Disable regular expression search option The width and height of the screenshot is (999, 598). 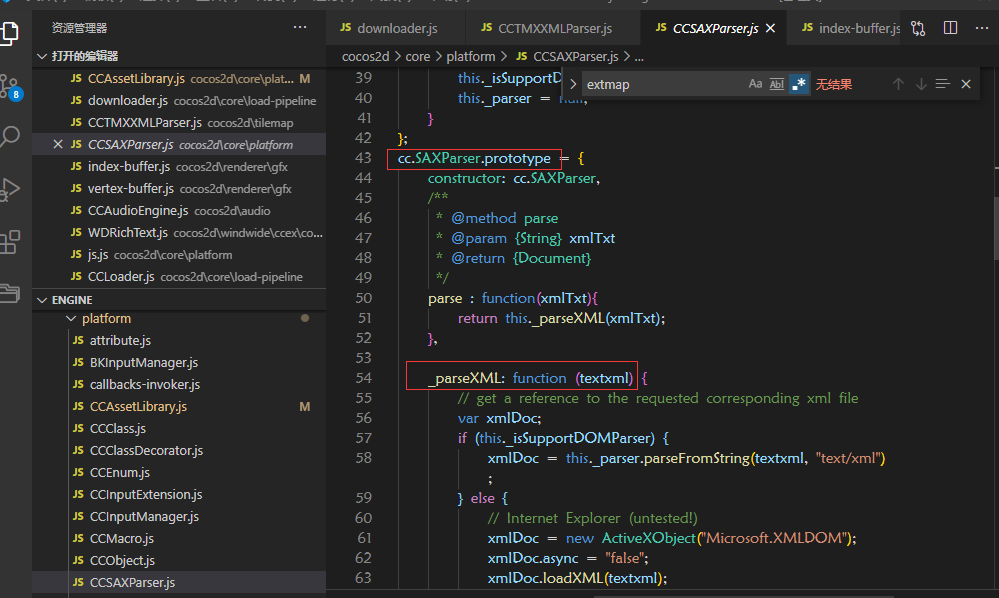tap(798, 84)
